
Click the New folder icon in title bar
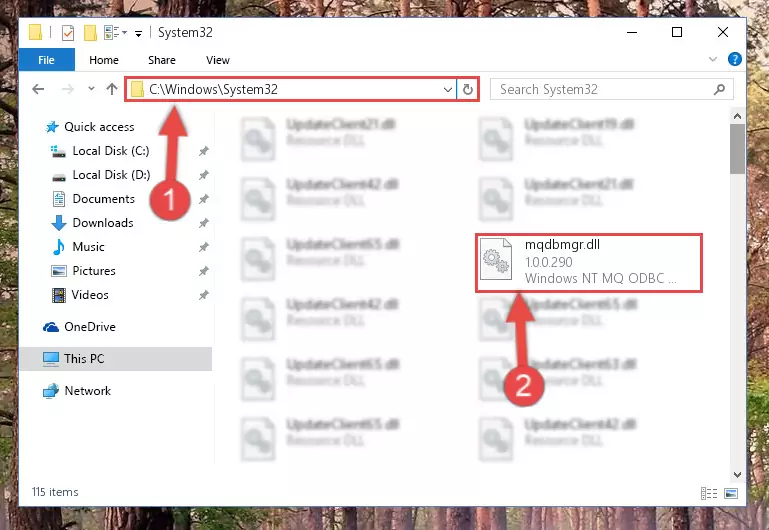[x=90, y=33]
